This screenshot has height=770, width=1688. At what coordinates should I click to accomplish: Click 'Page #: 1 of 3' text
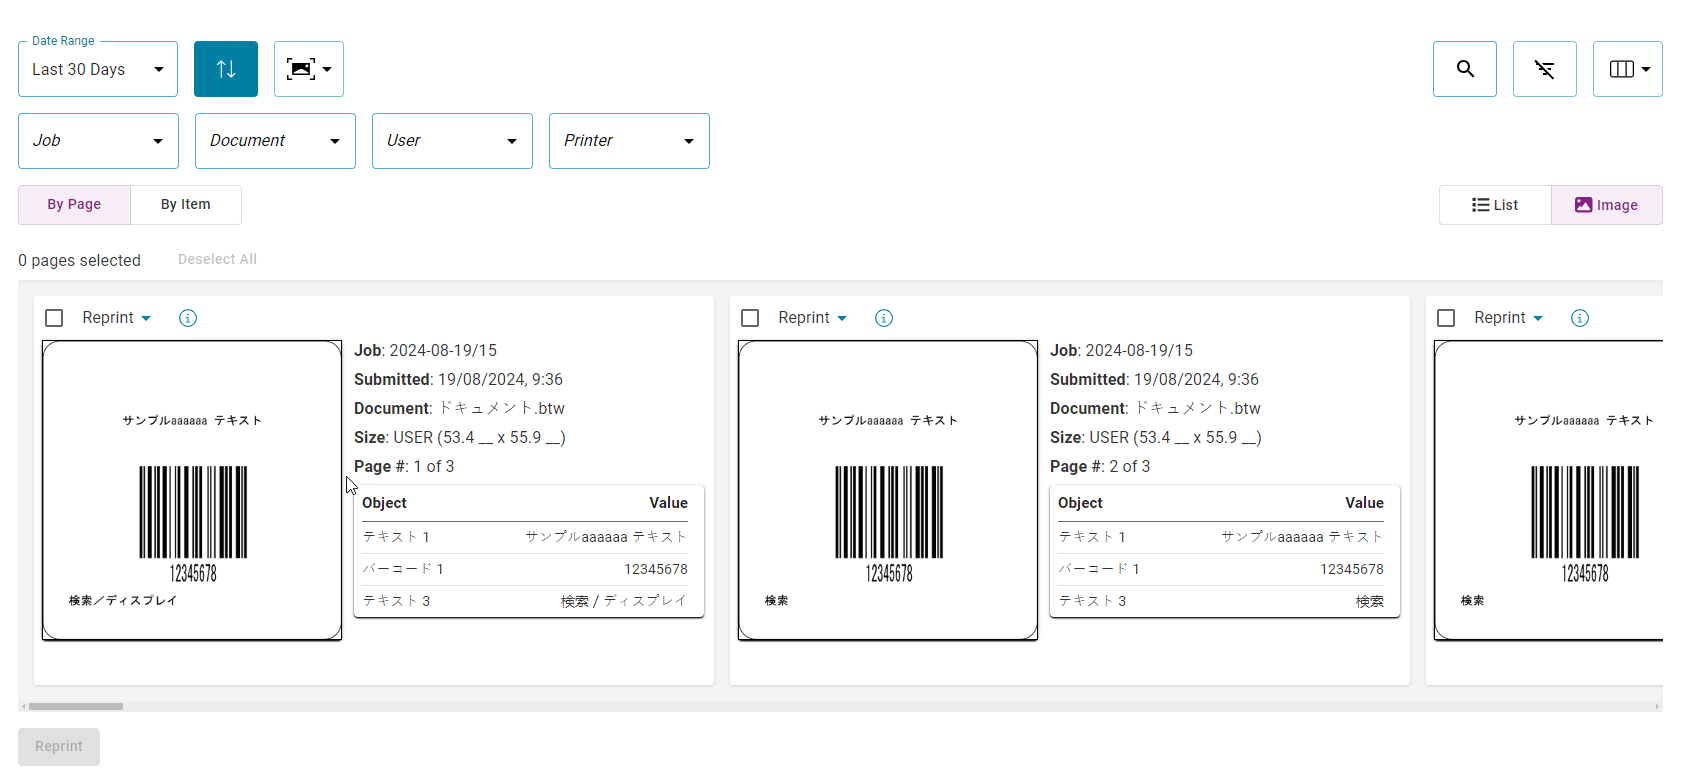pos(404,467)
